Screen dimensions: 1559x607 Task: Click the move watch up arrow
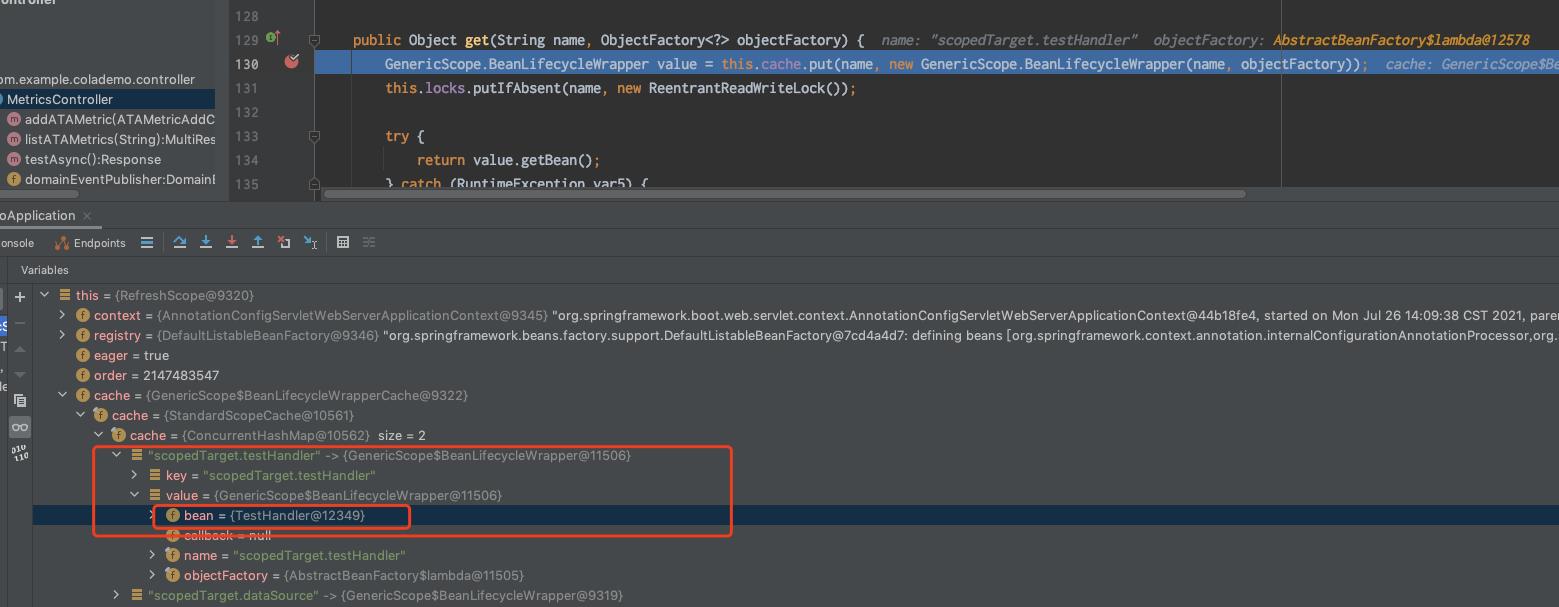[x=20, y=347]
